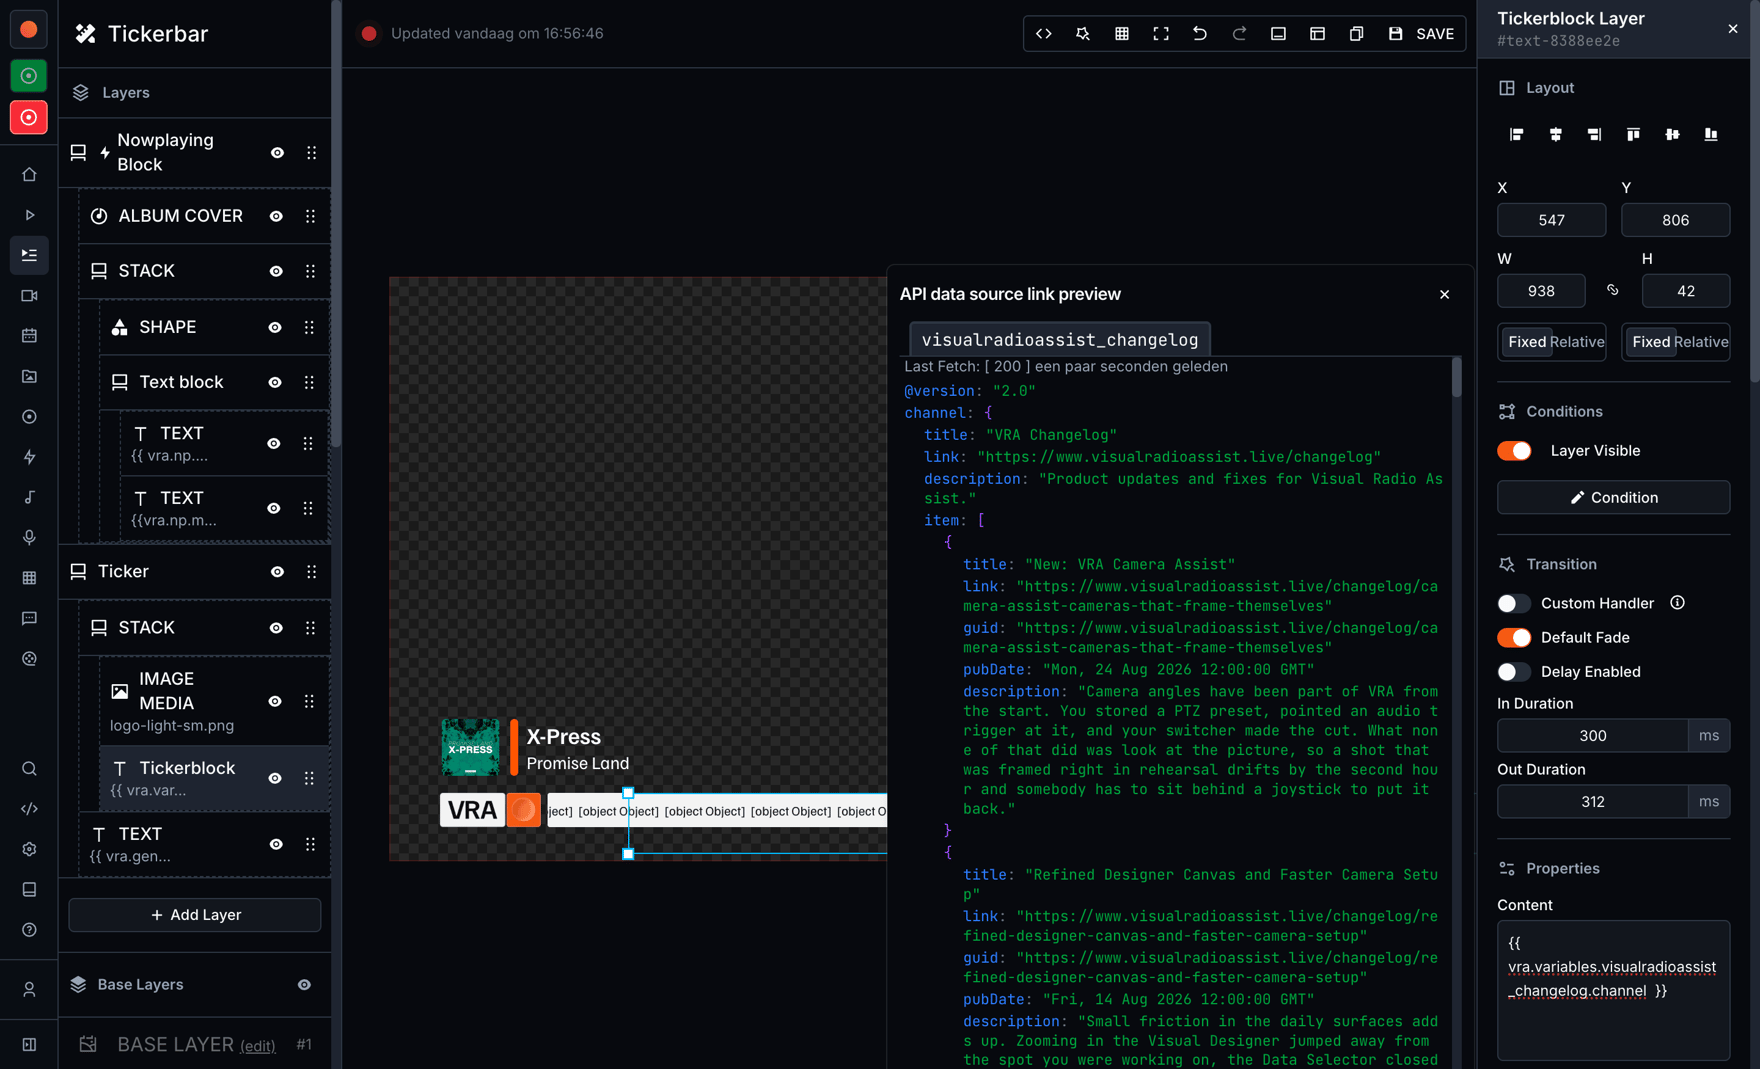Undo the last change
Image resolution: width=1760 pixels, height=1069 pixels.
coord(1200,34)
